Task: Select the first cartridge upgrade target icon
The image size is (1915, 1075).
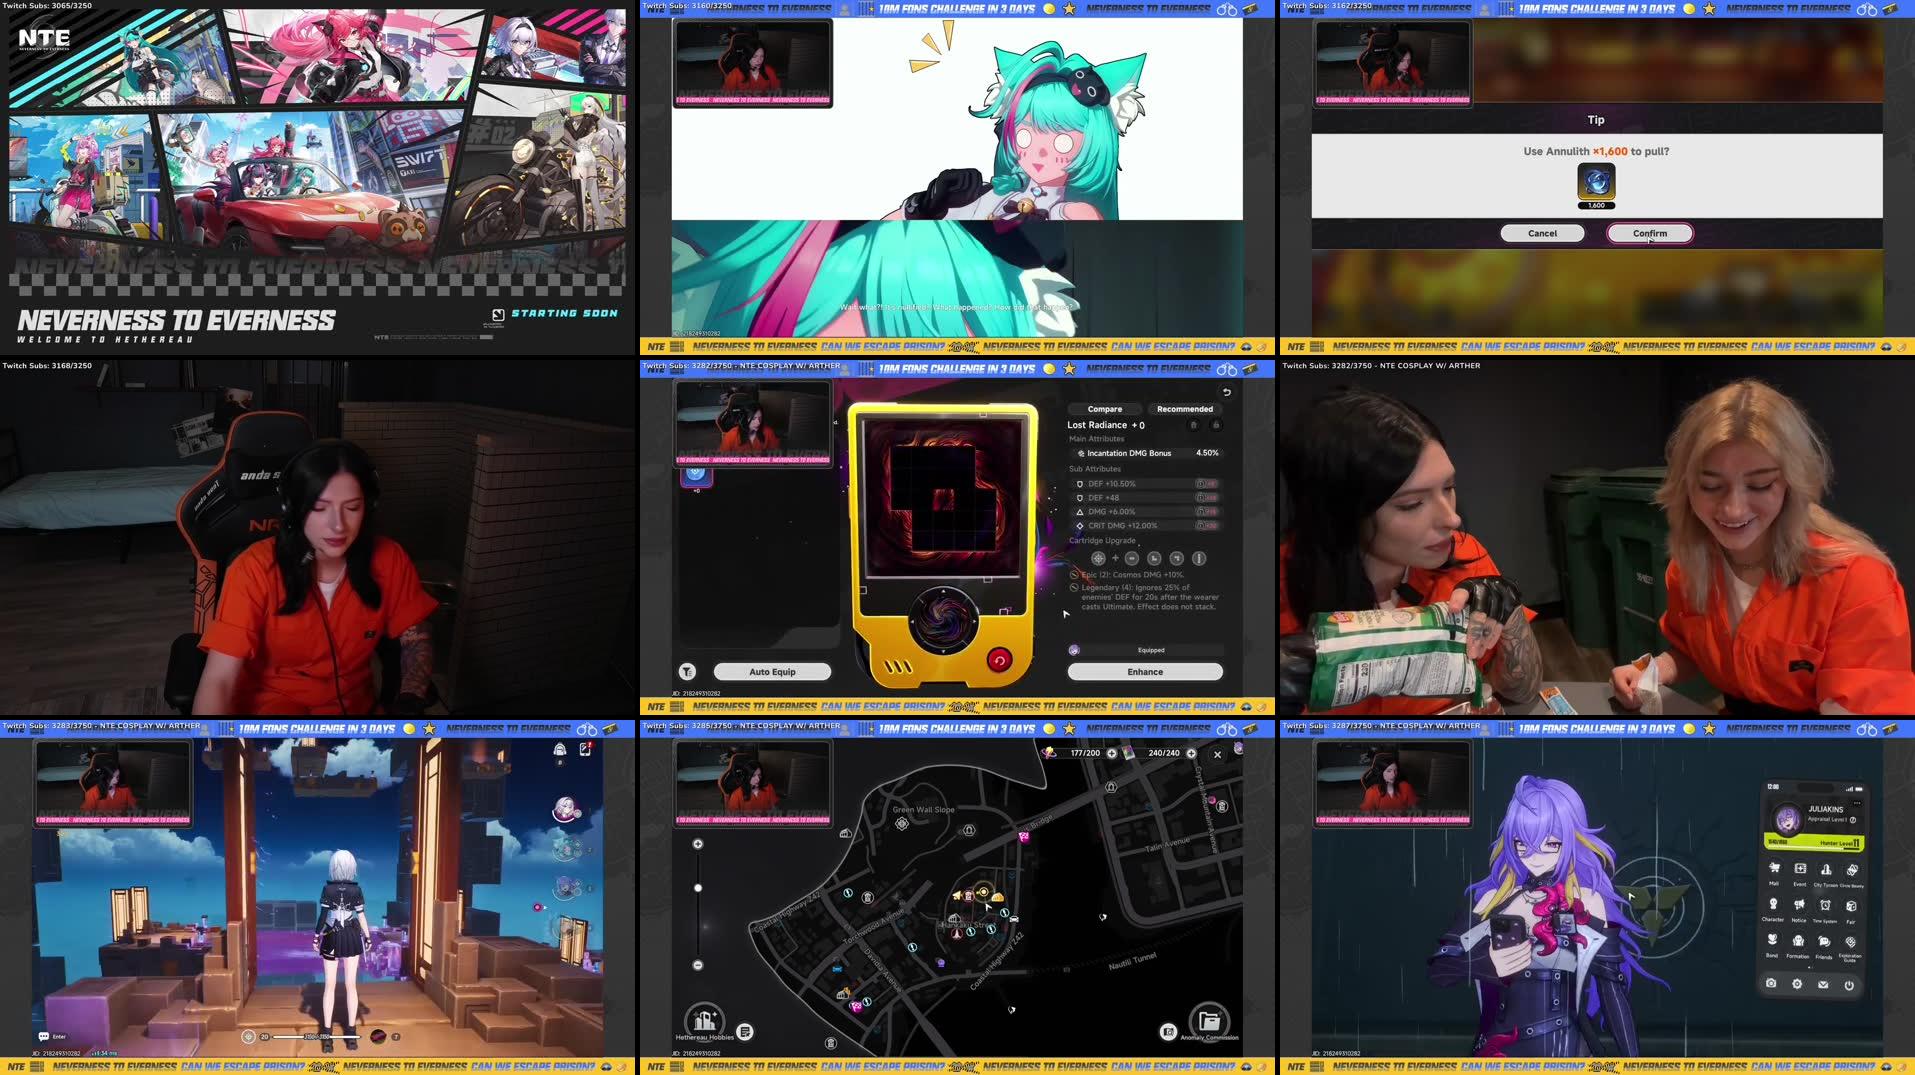Action: pos(1098,558)
